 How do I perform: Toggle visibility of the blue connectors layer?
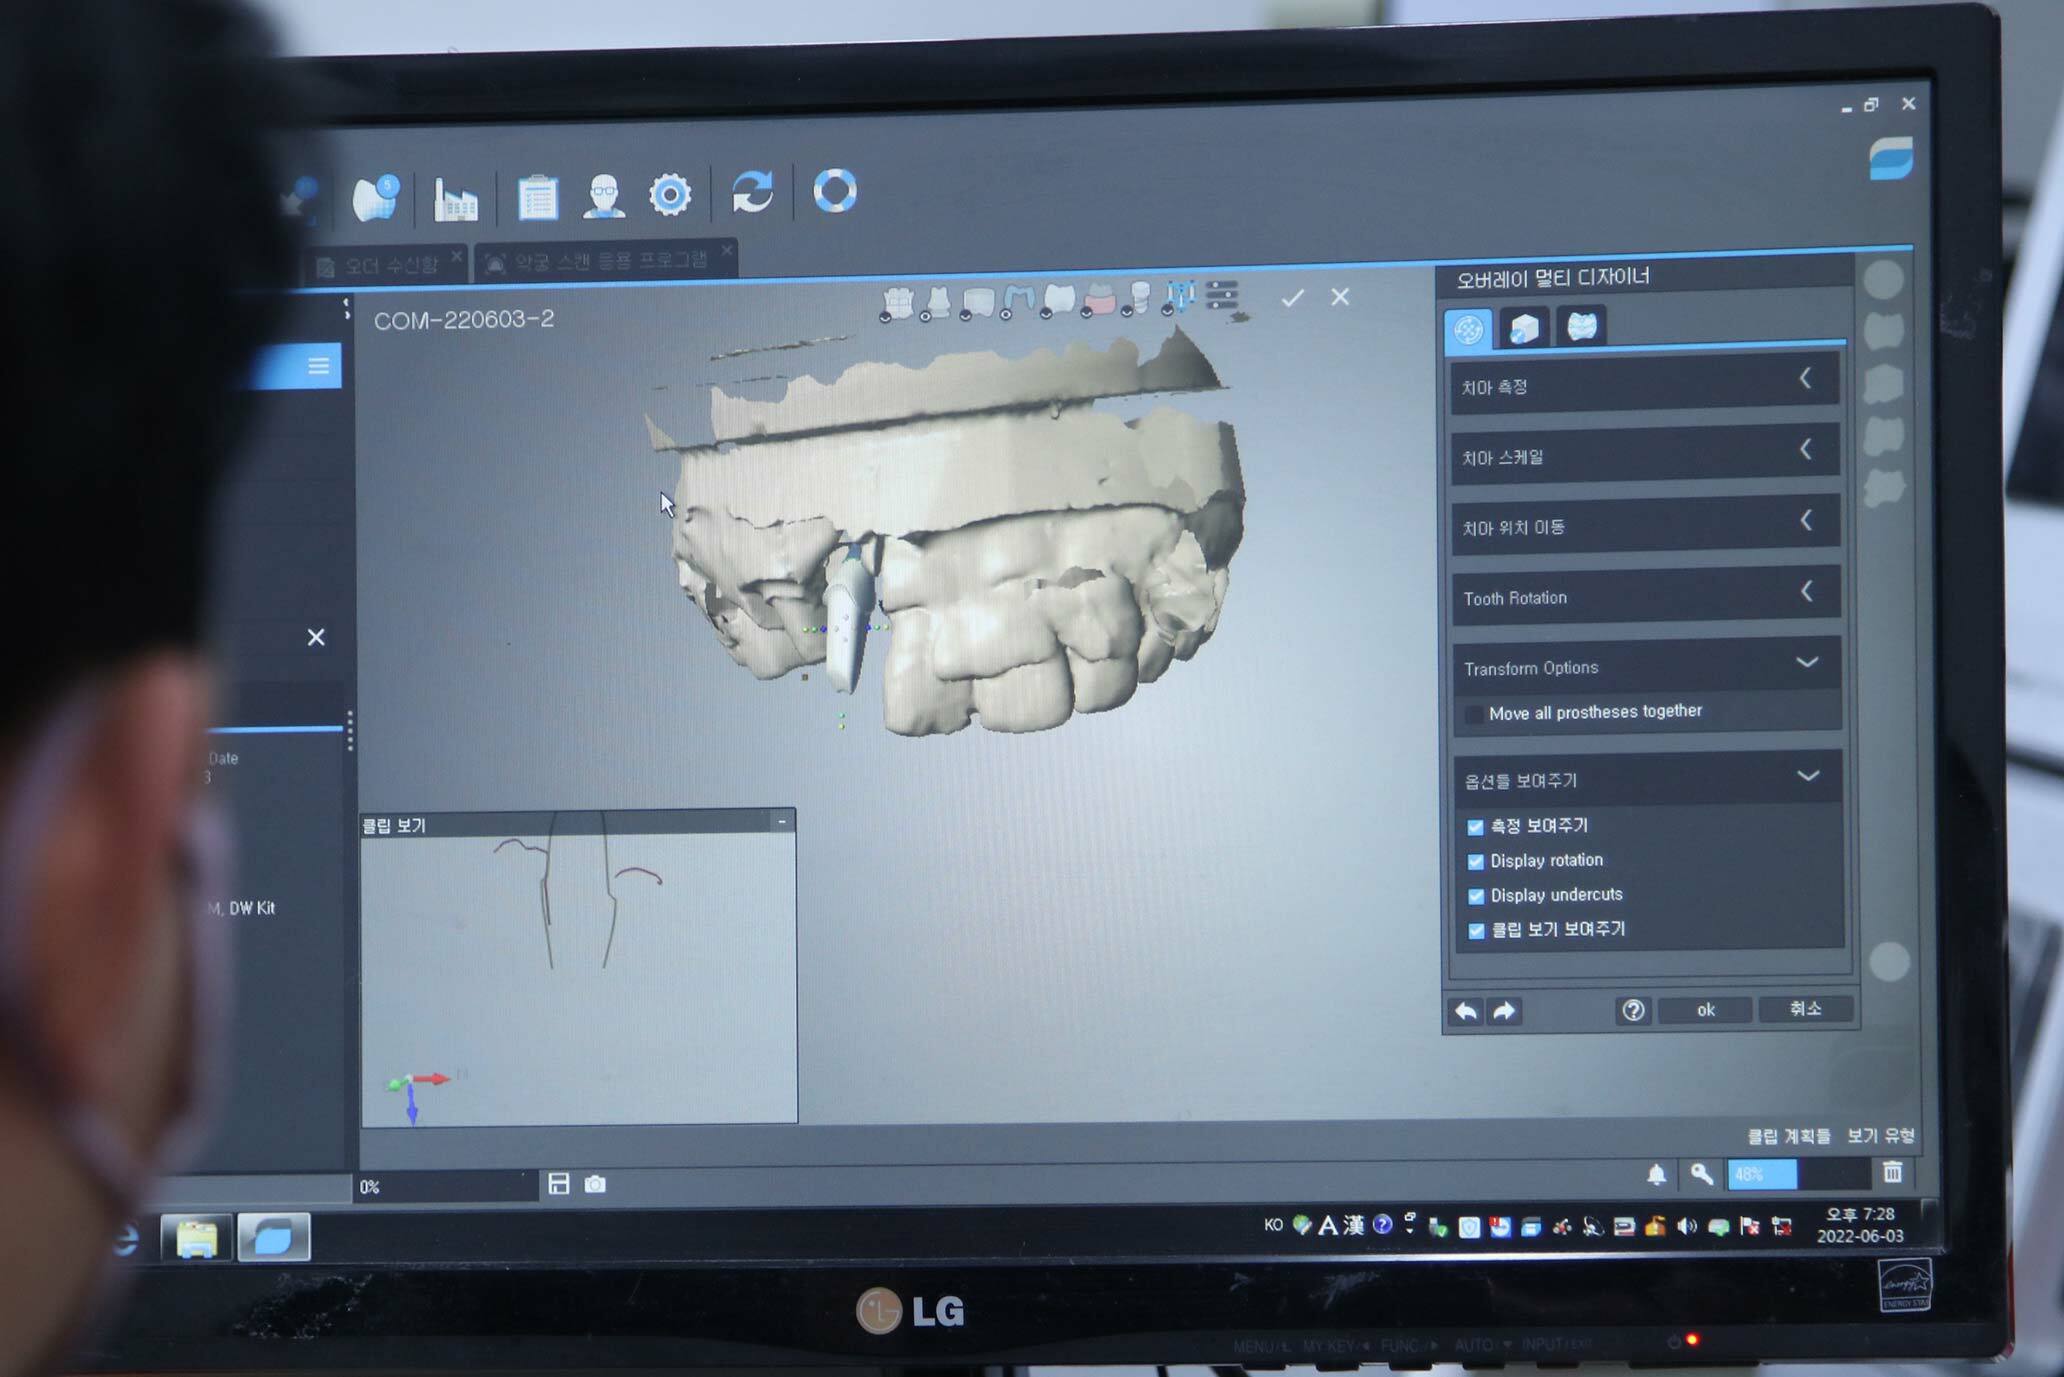coord(1180,297)
